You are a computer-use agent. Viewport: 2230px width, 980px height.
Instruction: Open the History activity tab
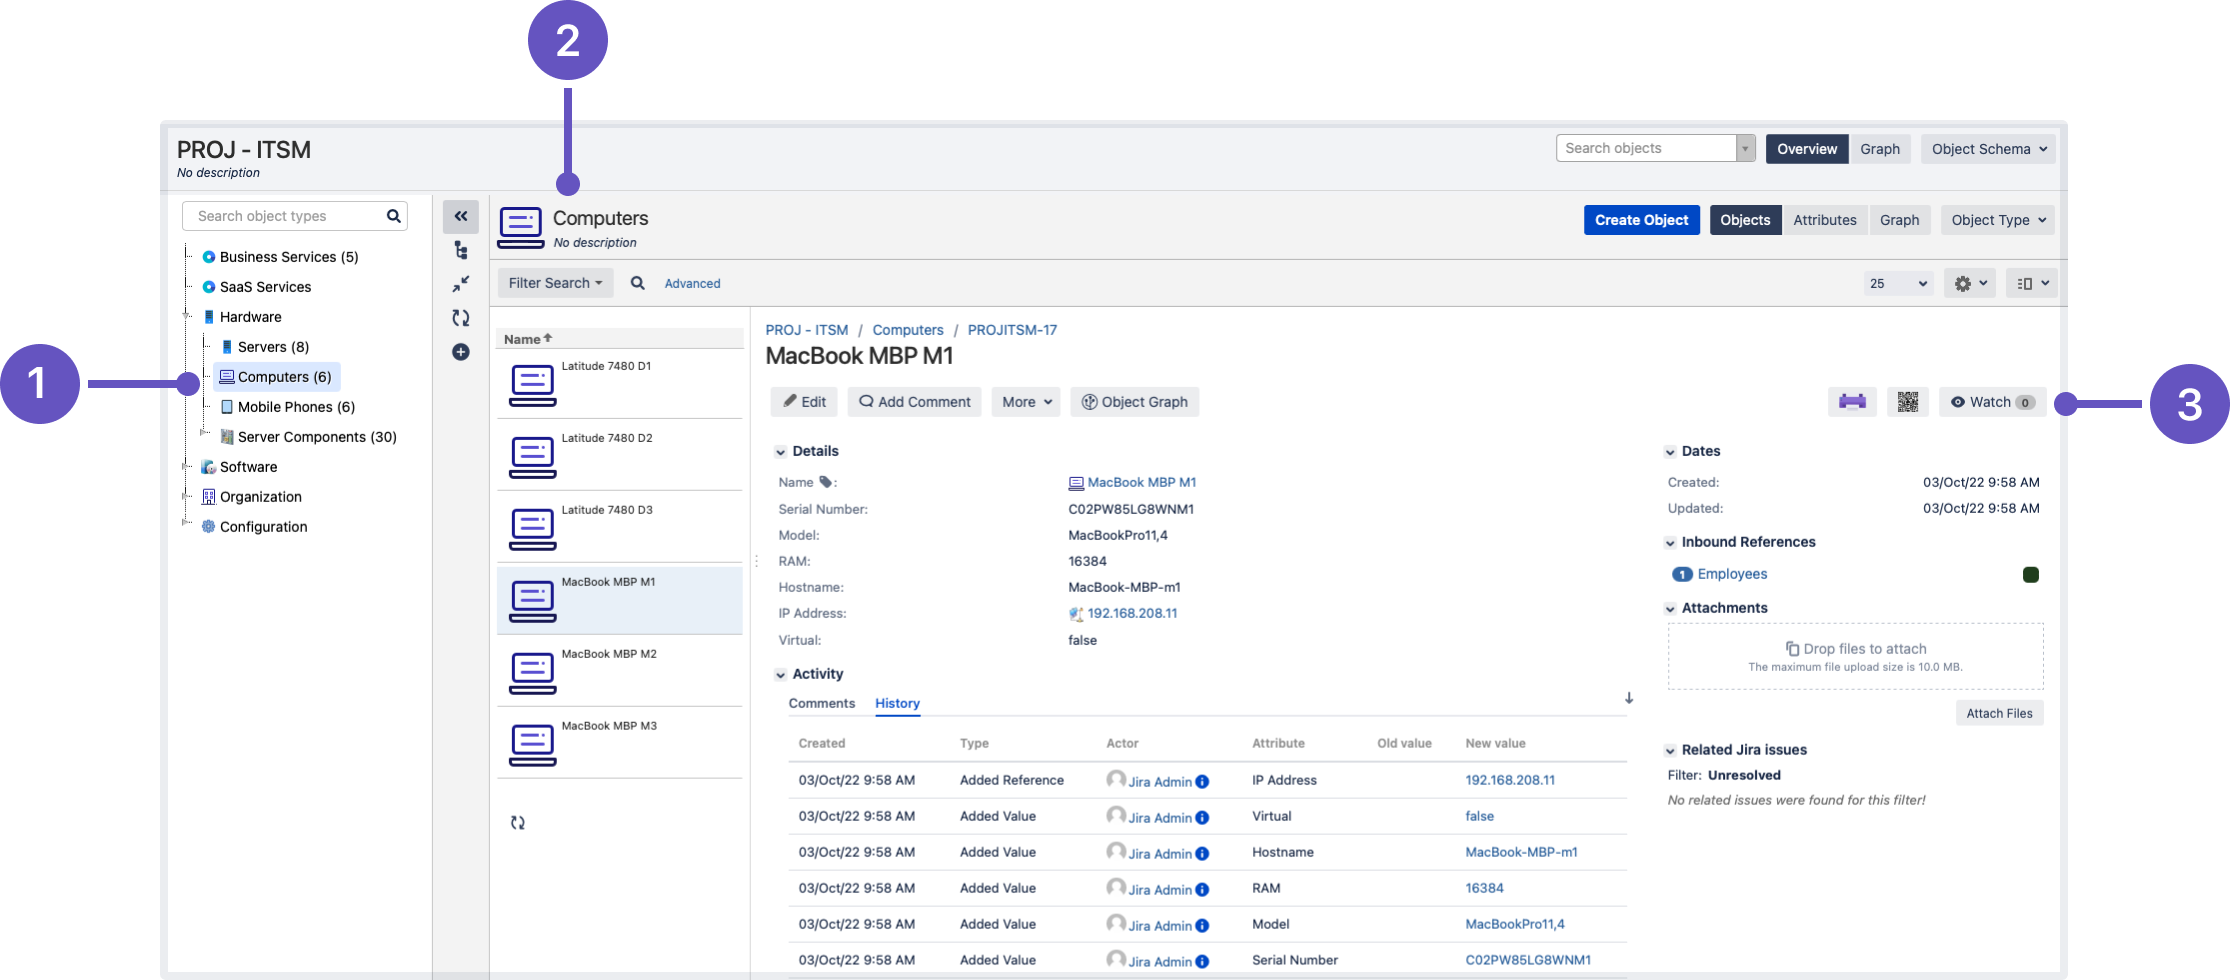coord(897,703)
